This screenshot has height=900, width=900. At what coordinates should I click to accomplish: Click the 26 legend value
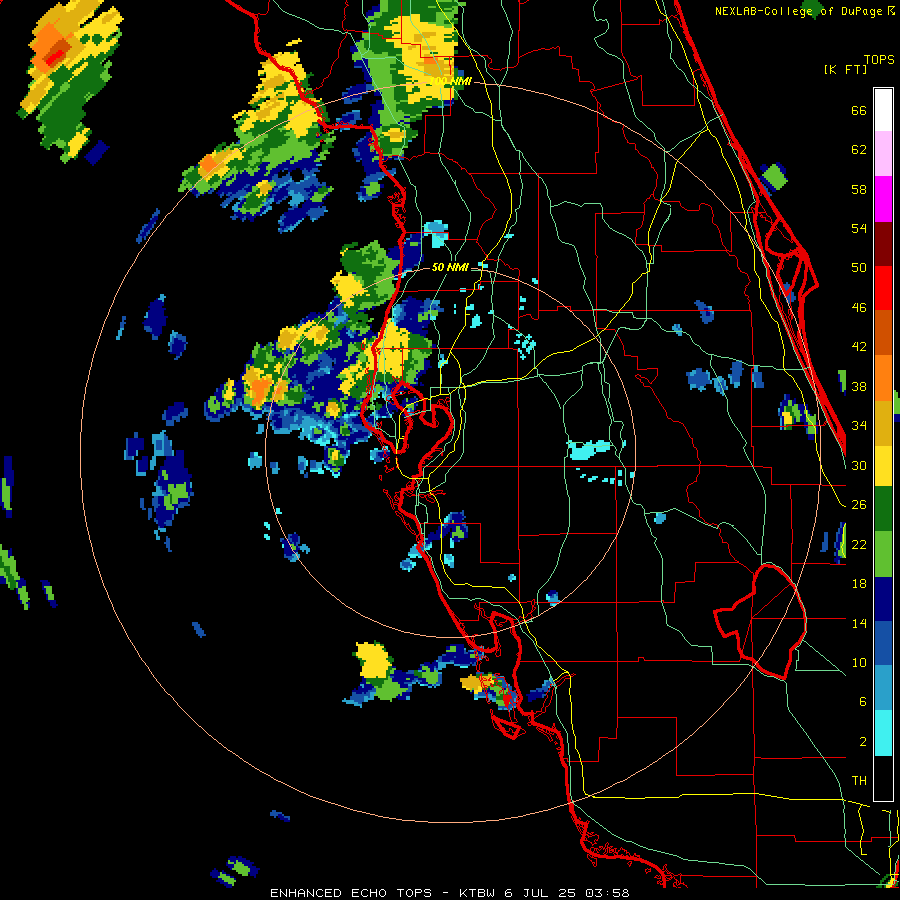tap(859, 505)
